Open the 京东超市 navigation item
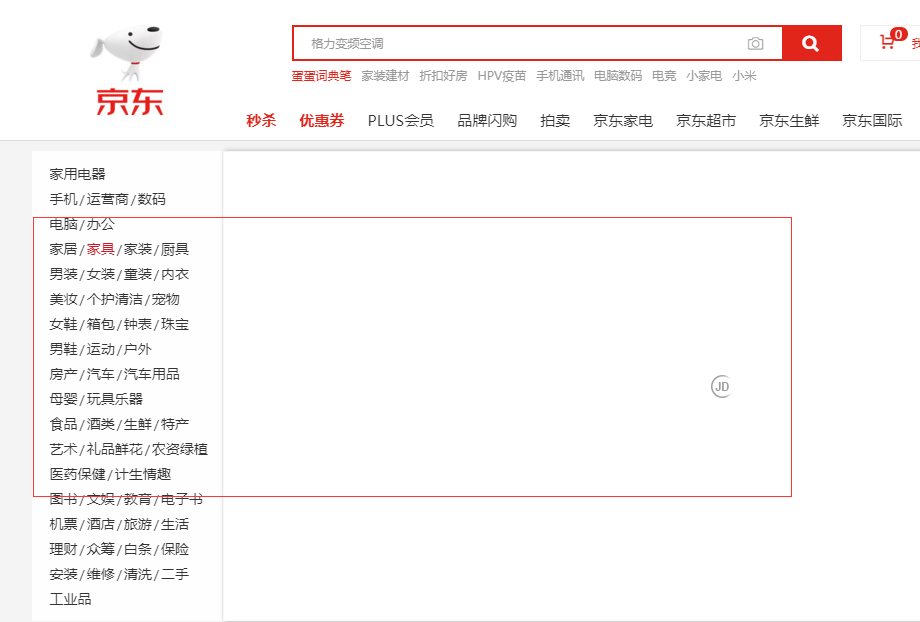The width and height of the screenshot is (920, 622). pyautogui.click(x=706, y=120)
